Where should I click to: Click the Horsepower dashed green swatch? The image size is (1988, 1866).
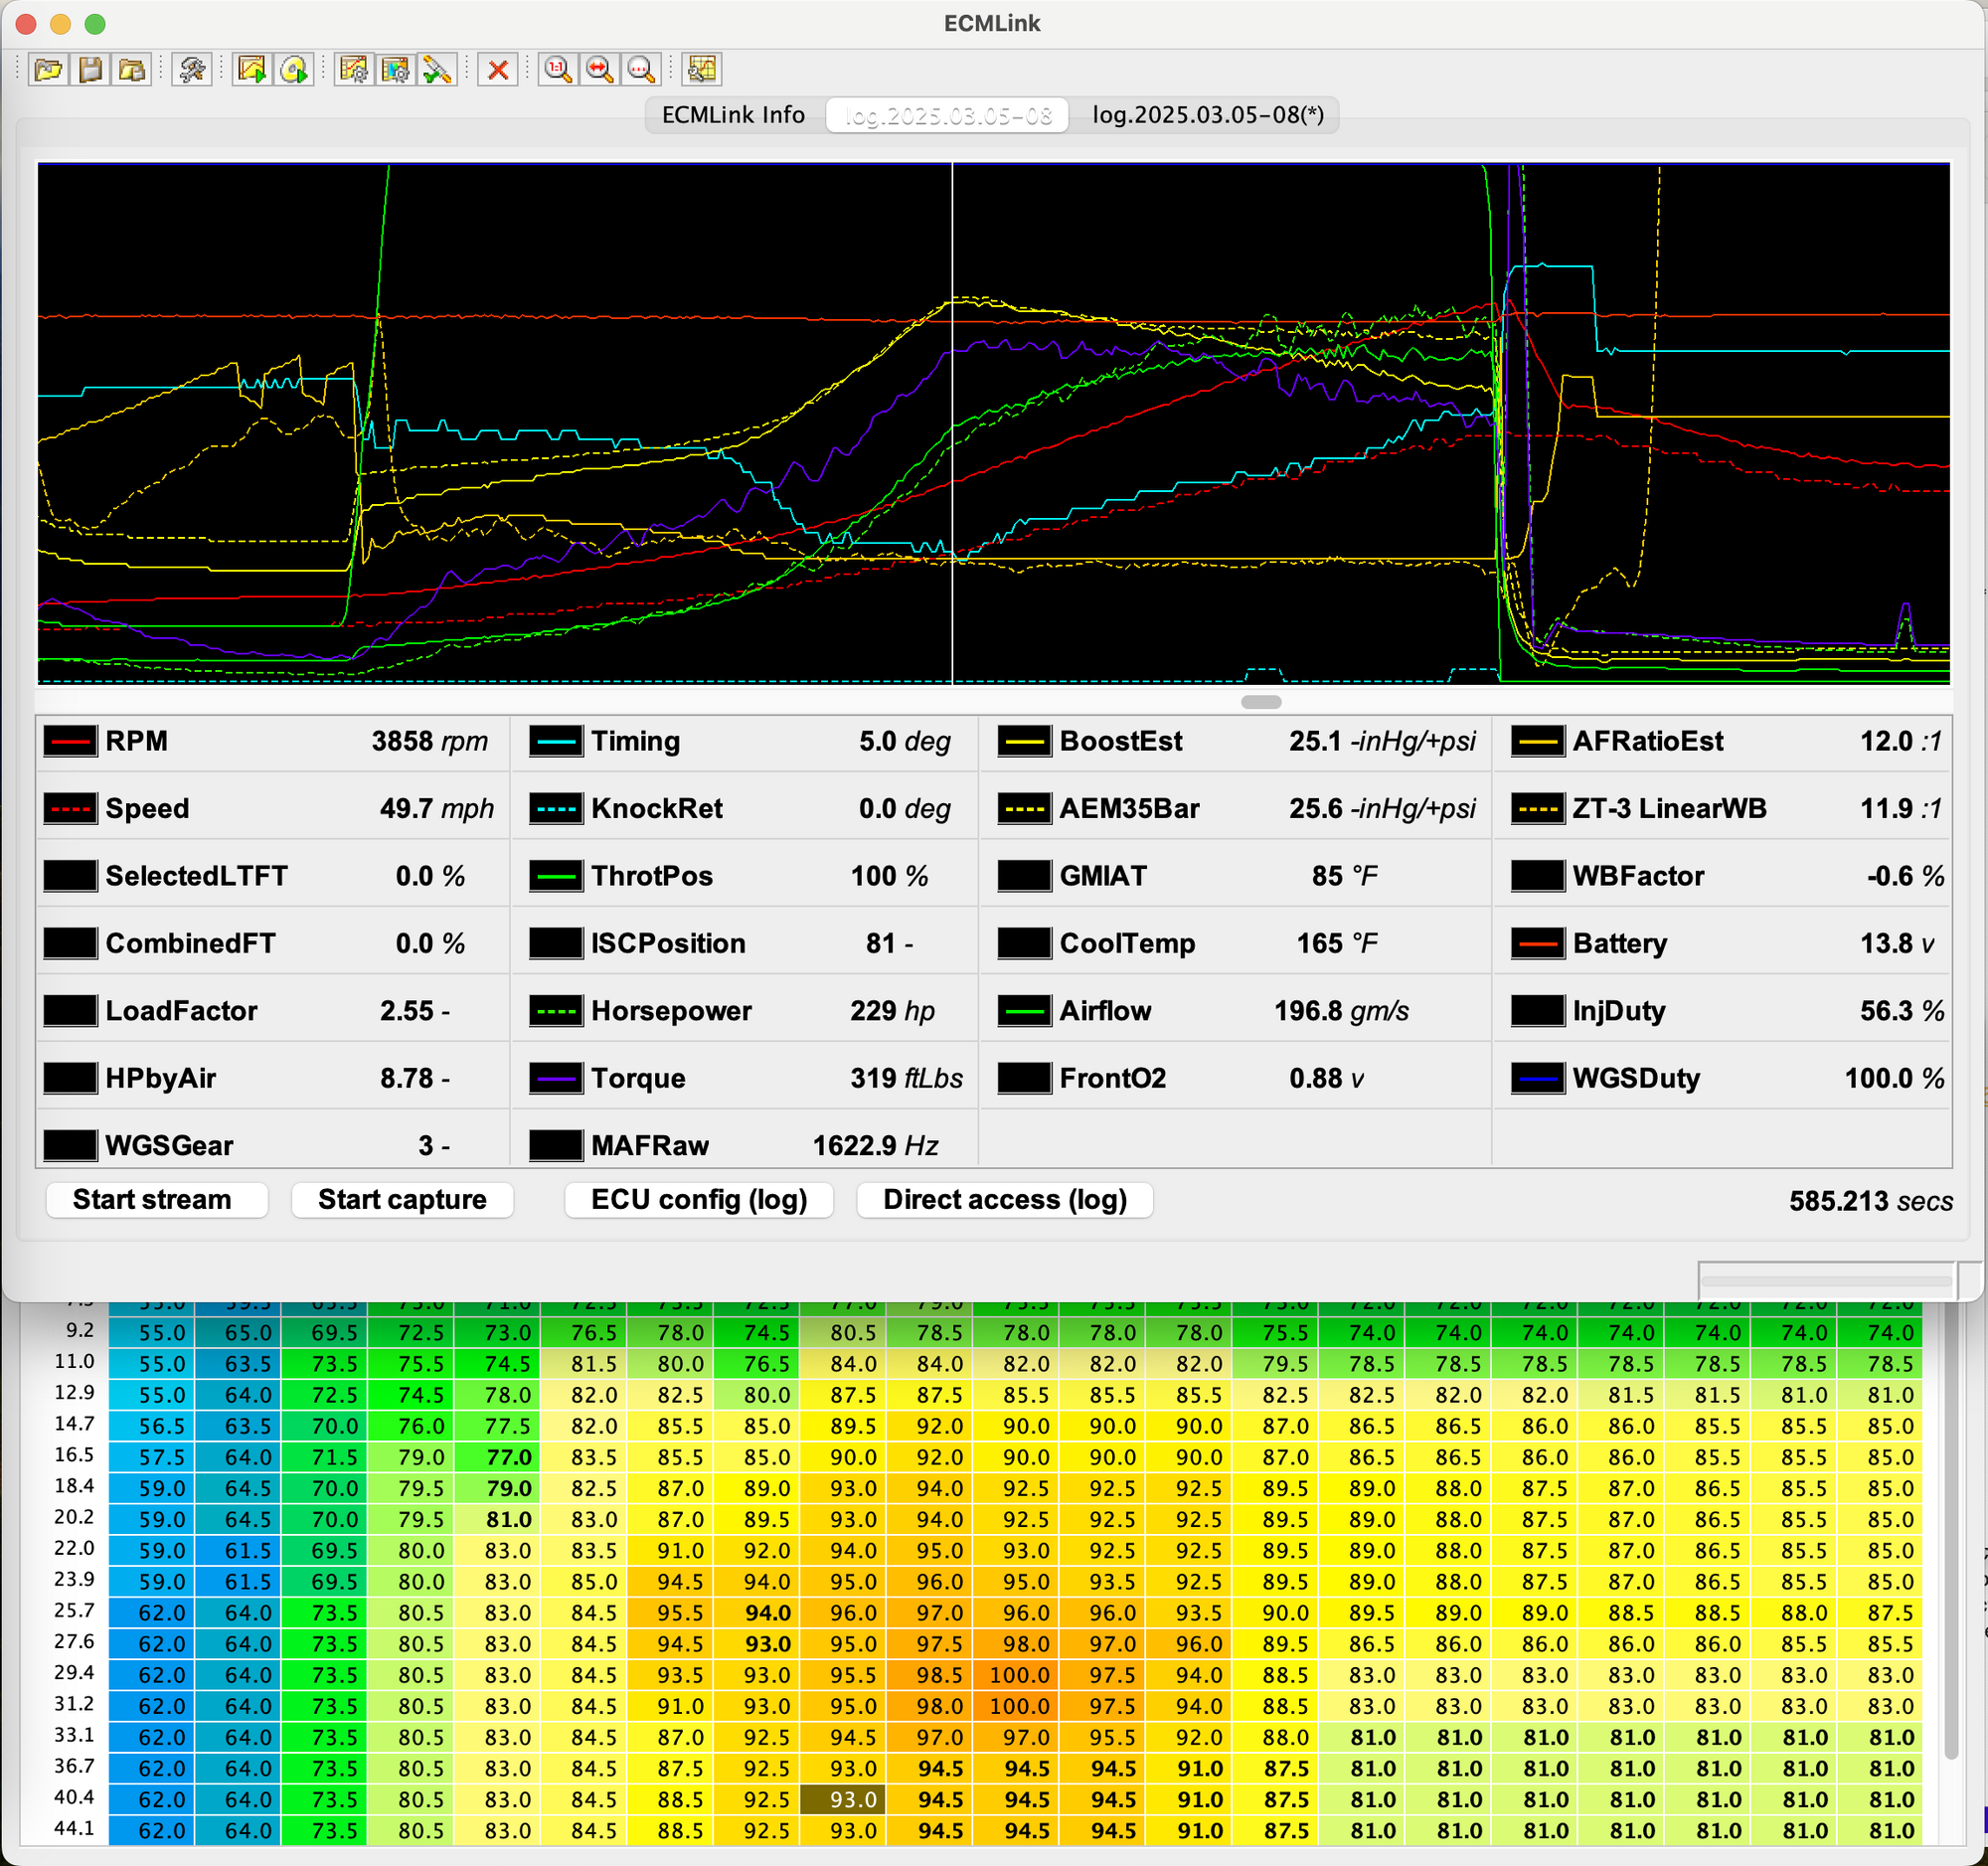(556, 1011)
